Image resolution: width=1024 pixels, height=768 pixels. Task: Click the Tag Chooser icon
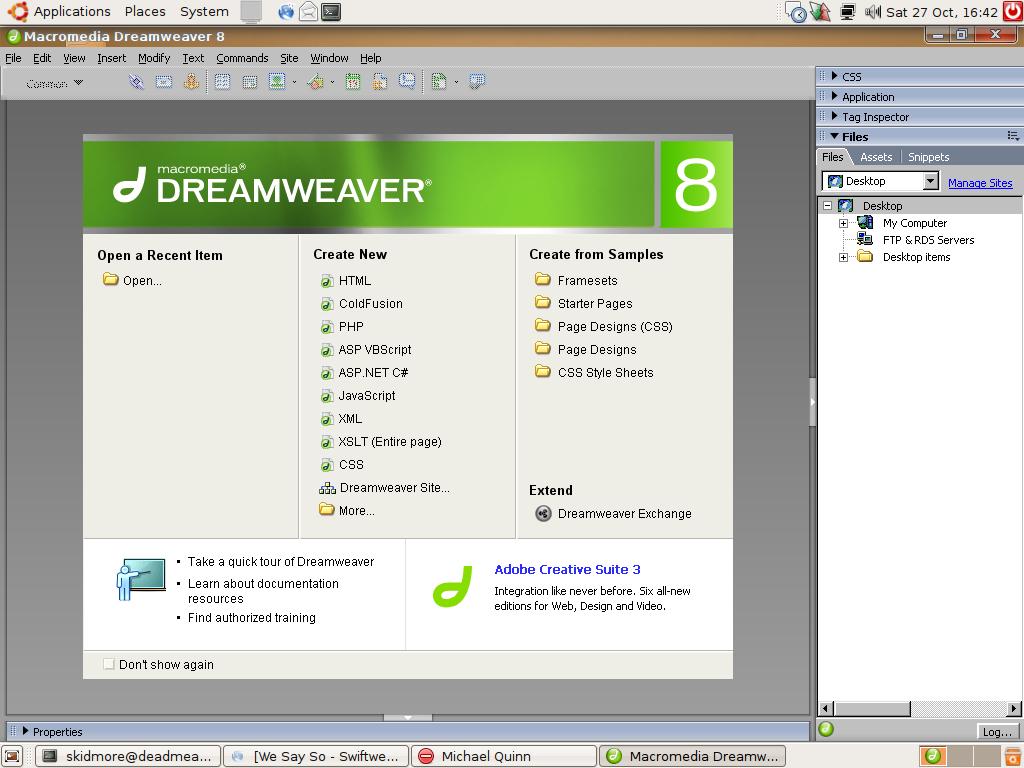click(477, 82)
